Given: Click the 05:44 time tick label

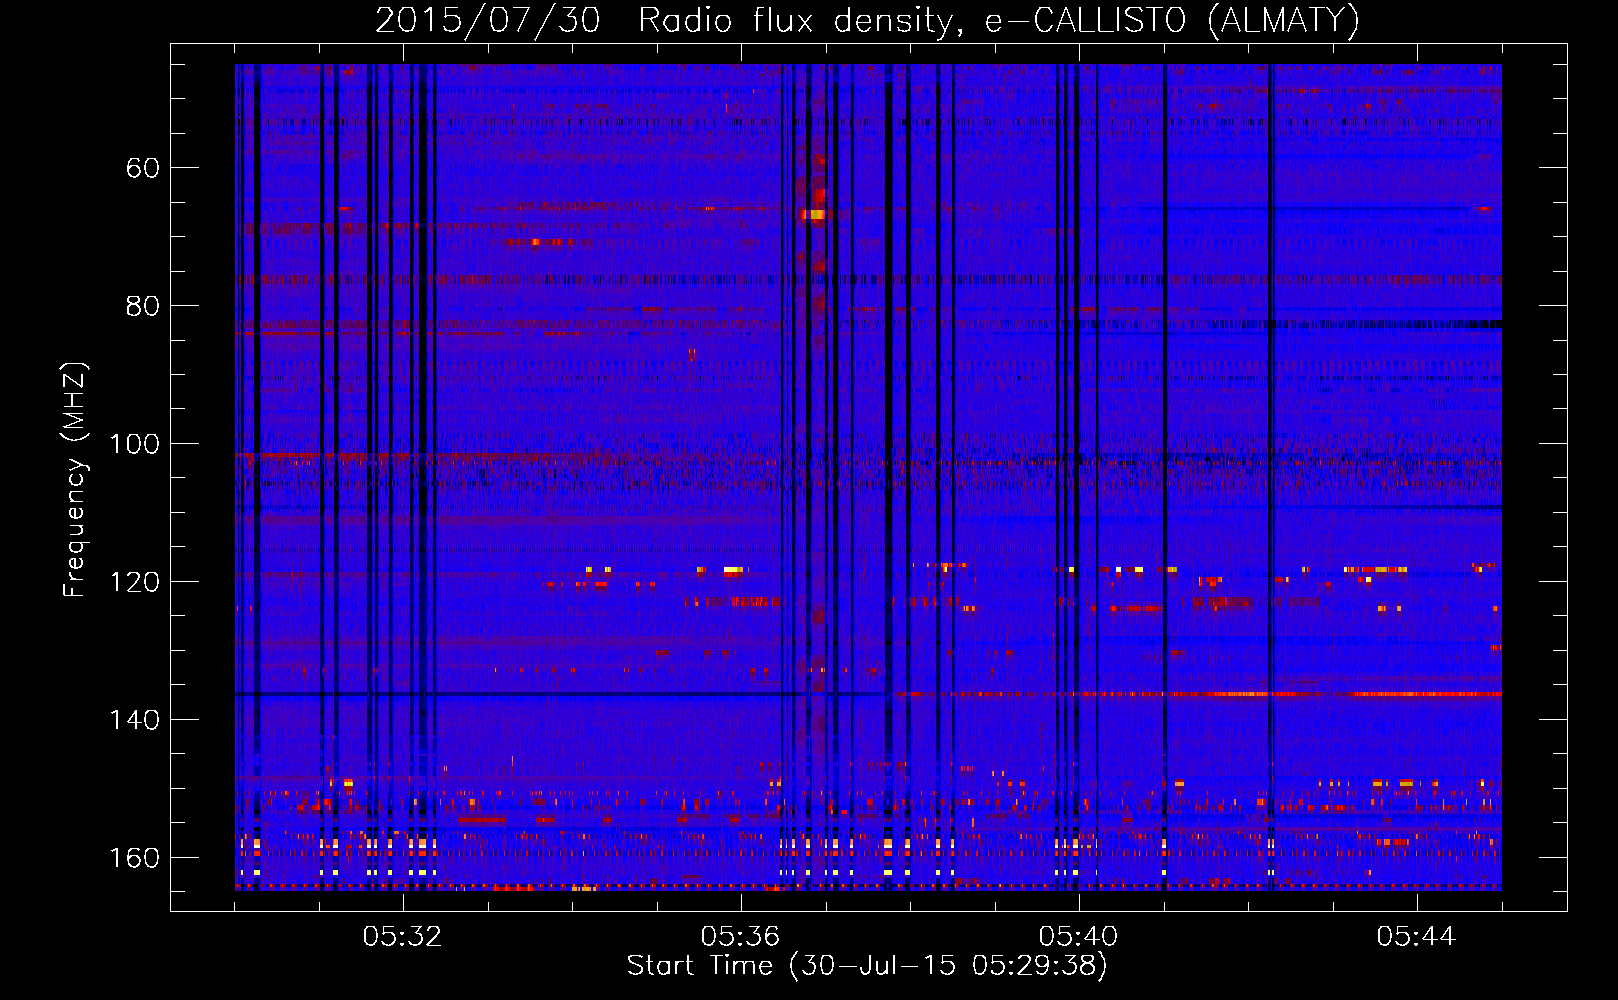Looking at the screenshot, I should point(1416,937).
